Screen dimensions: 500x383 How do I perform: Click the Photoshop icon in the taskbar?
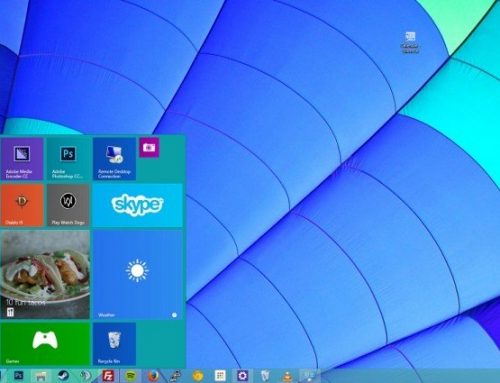pyautogui.click(x=19, y=376)
